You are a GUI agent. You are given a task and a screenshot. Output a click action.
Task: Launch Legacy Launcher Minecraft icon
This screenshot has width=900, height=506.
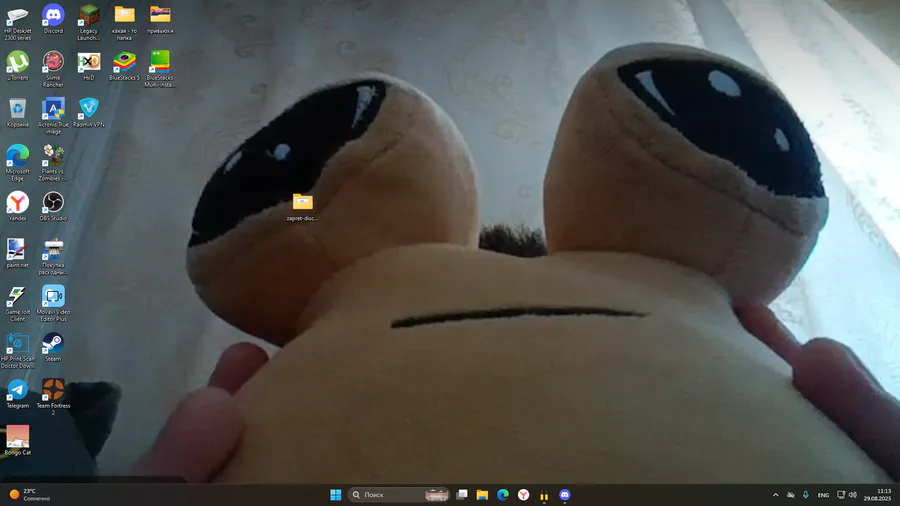[88, 23]
